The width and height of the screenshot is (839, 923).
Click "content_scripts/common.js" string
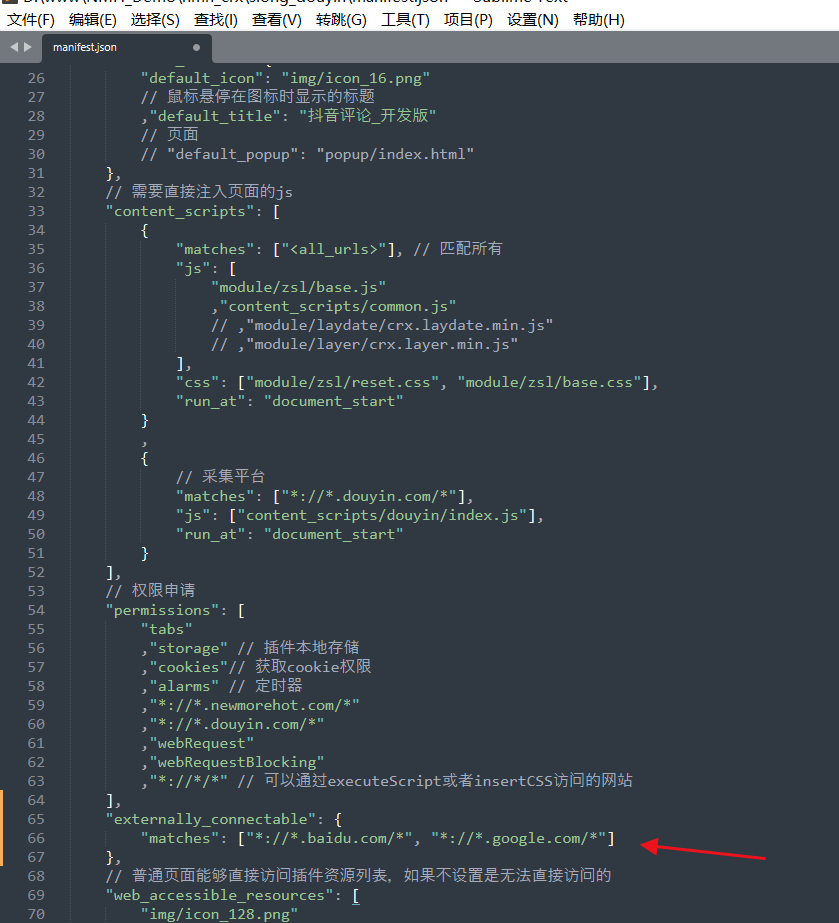pos(338,306)
